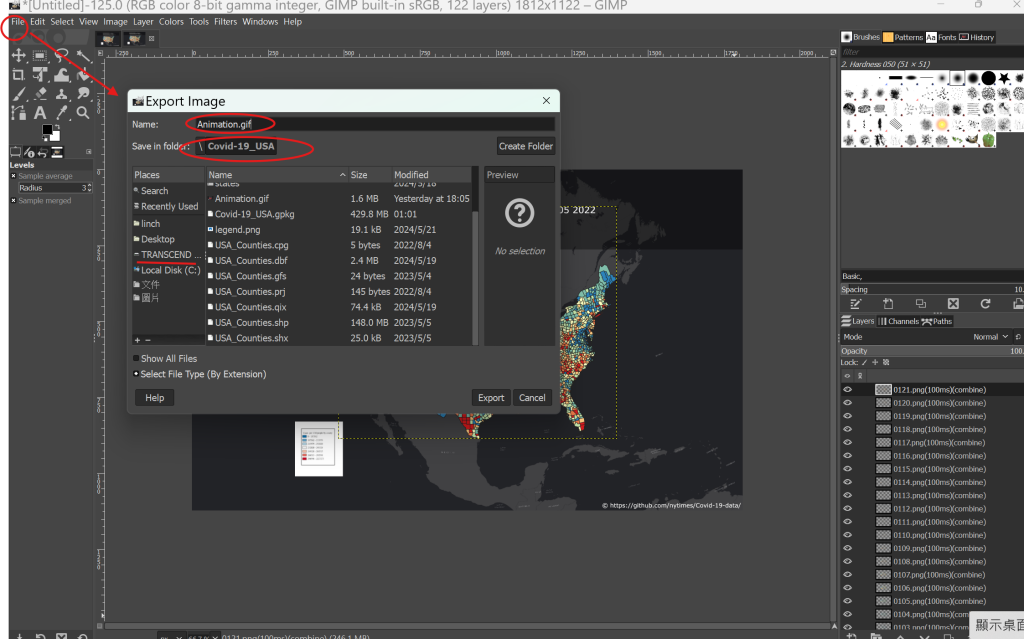Viewport: 1024px width, 639px height.
Task: Open tool options panel configuration menu
Action: coord(89,152)
